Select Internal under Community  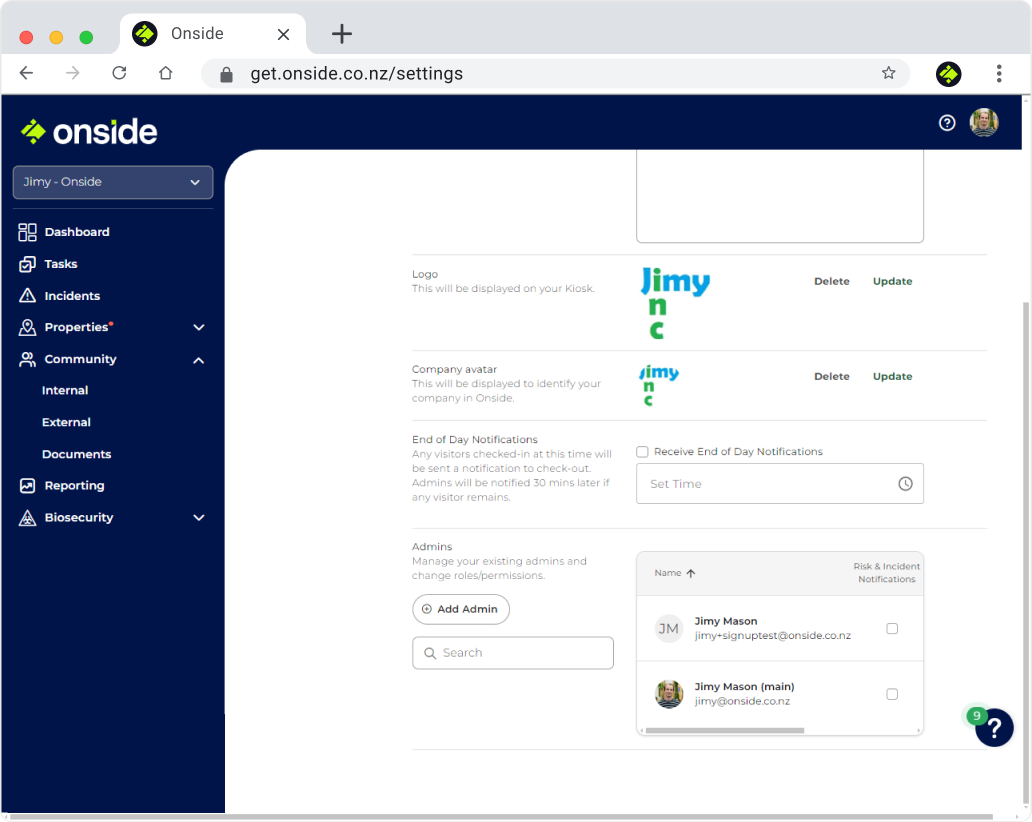coord(64,390)
